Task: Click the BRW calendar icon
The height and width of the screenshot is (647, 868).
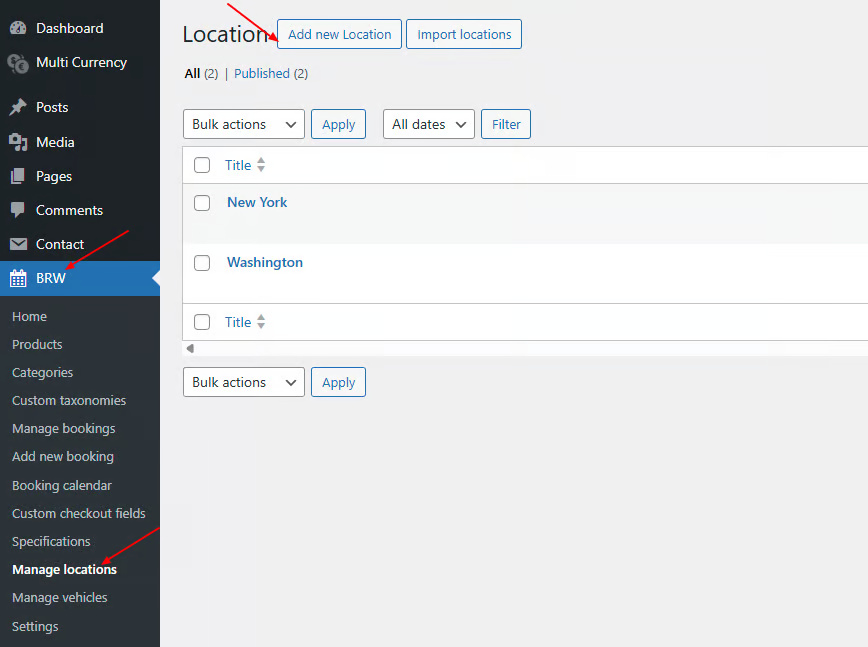Action: coord(18,278)
